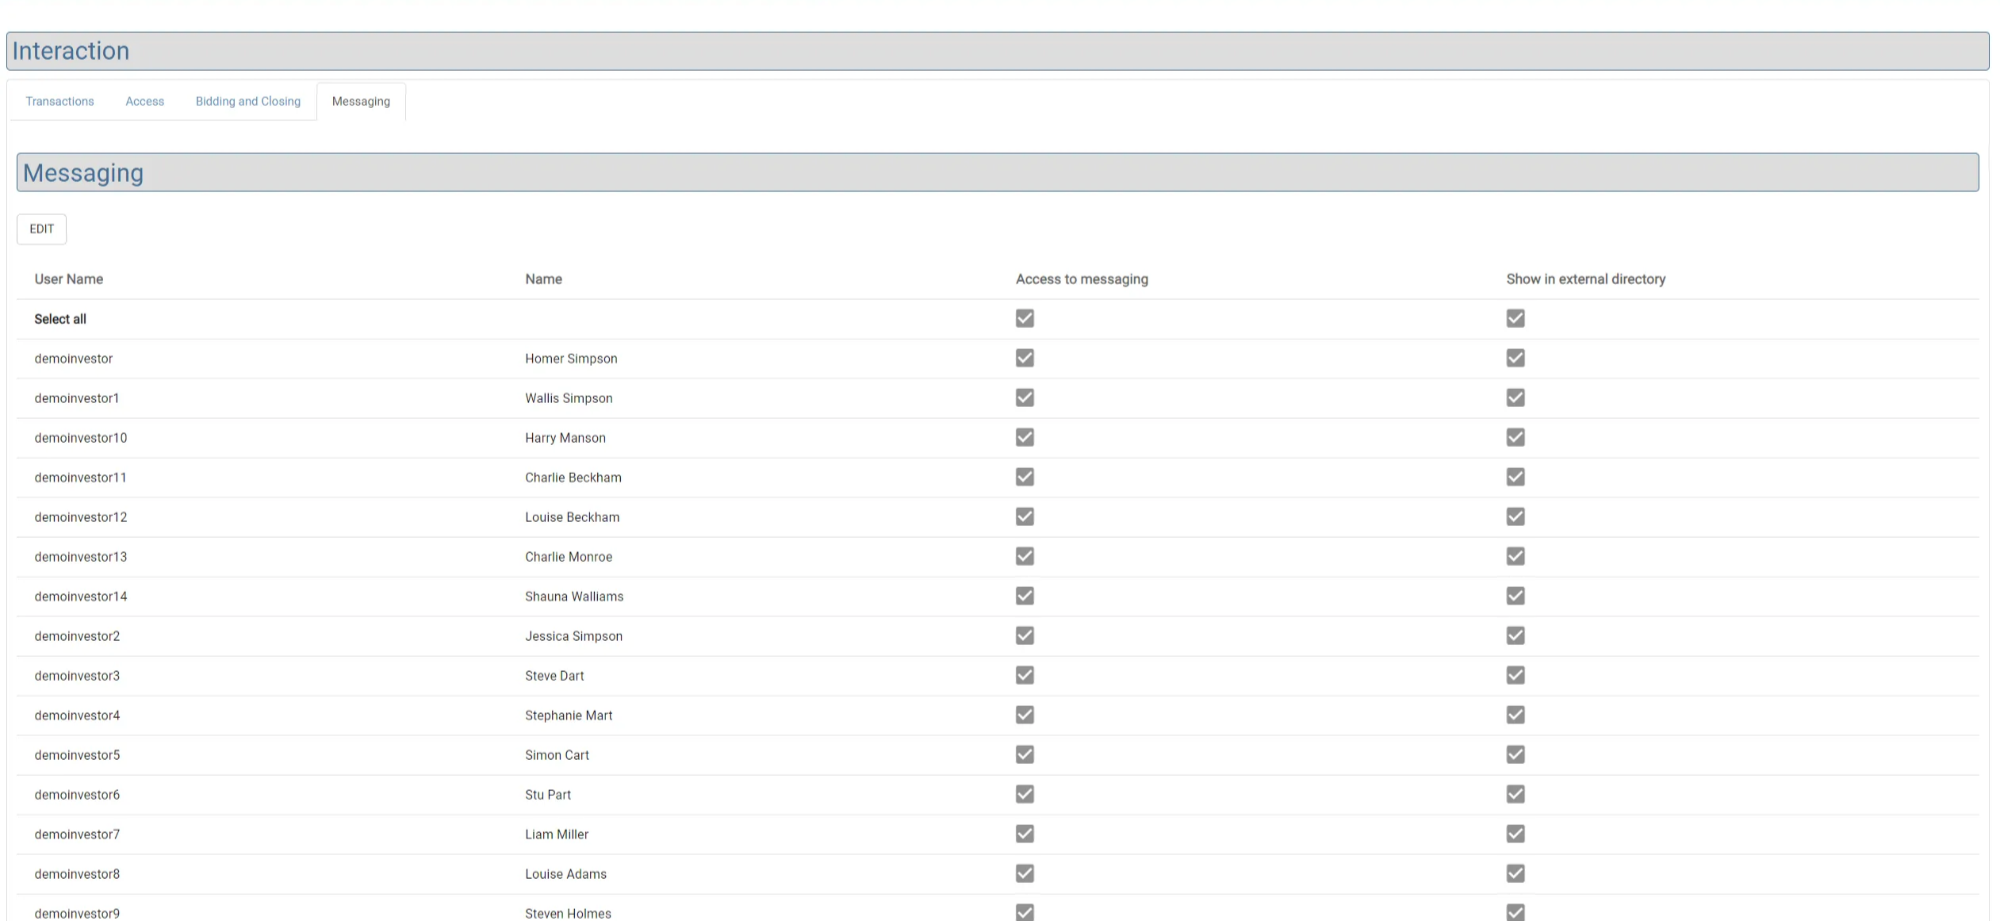Toggle messaging access for Harry Manson
The height and width of the screenshot is (921, 2000).
(1025, 437)
